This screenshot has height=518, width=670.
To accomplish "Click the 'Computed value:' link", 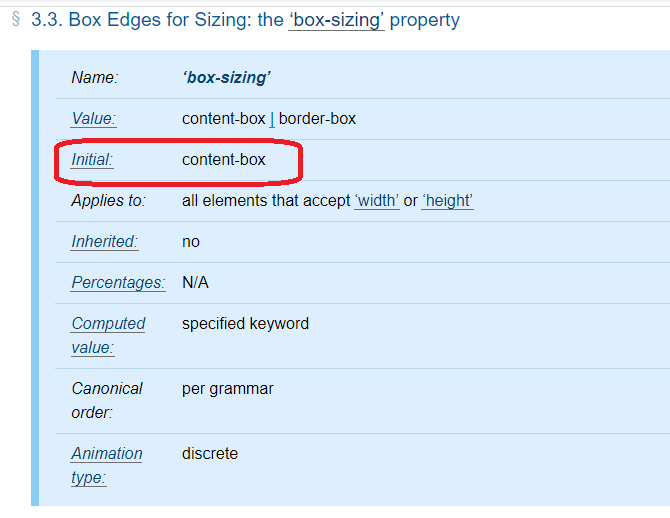I will coord(108,336).
